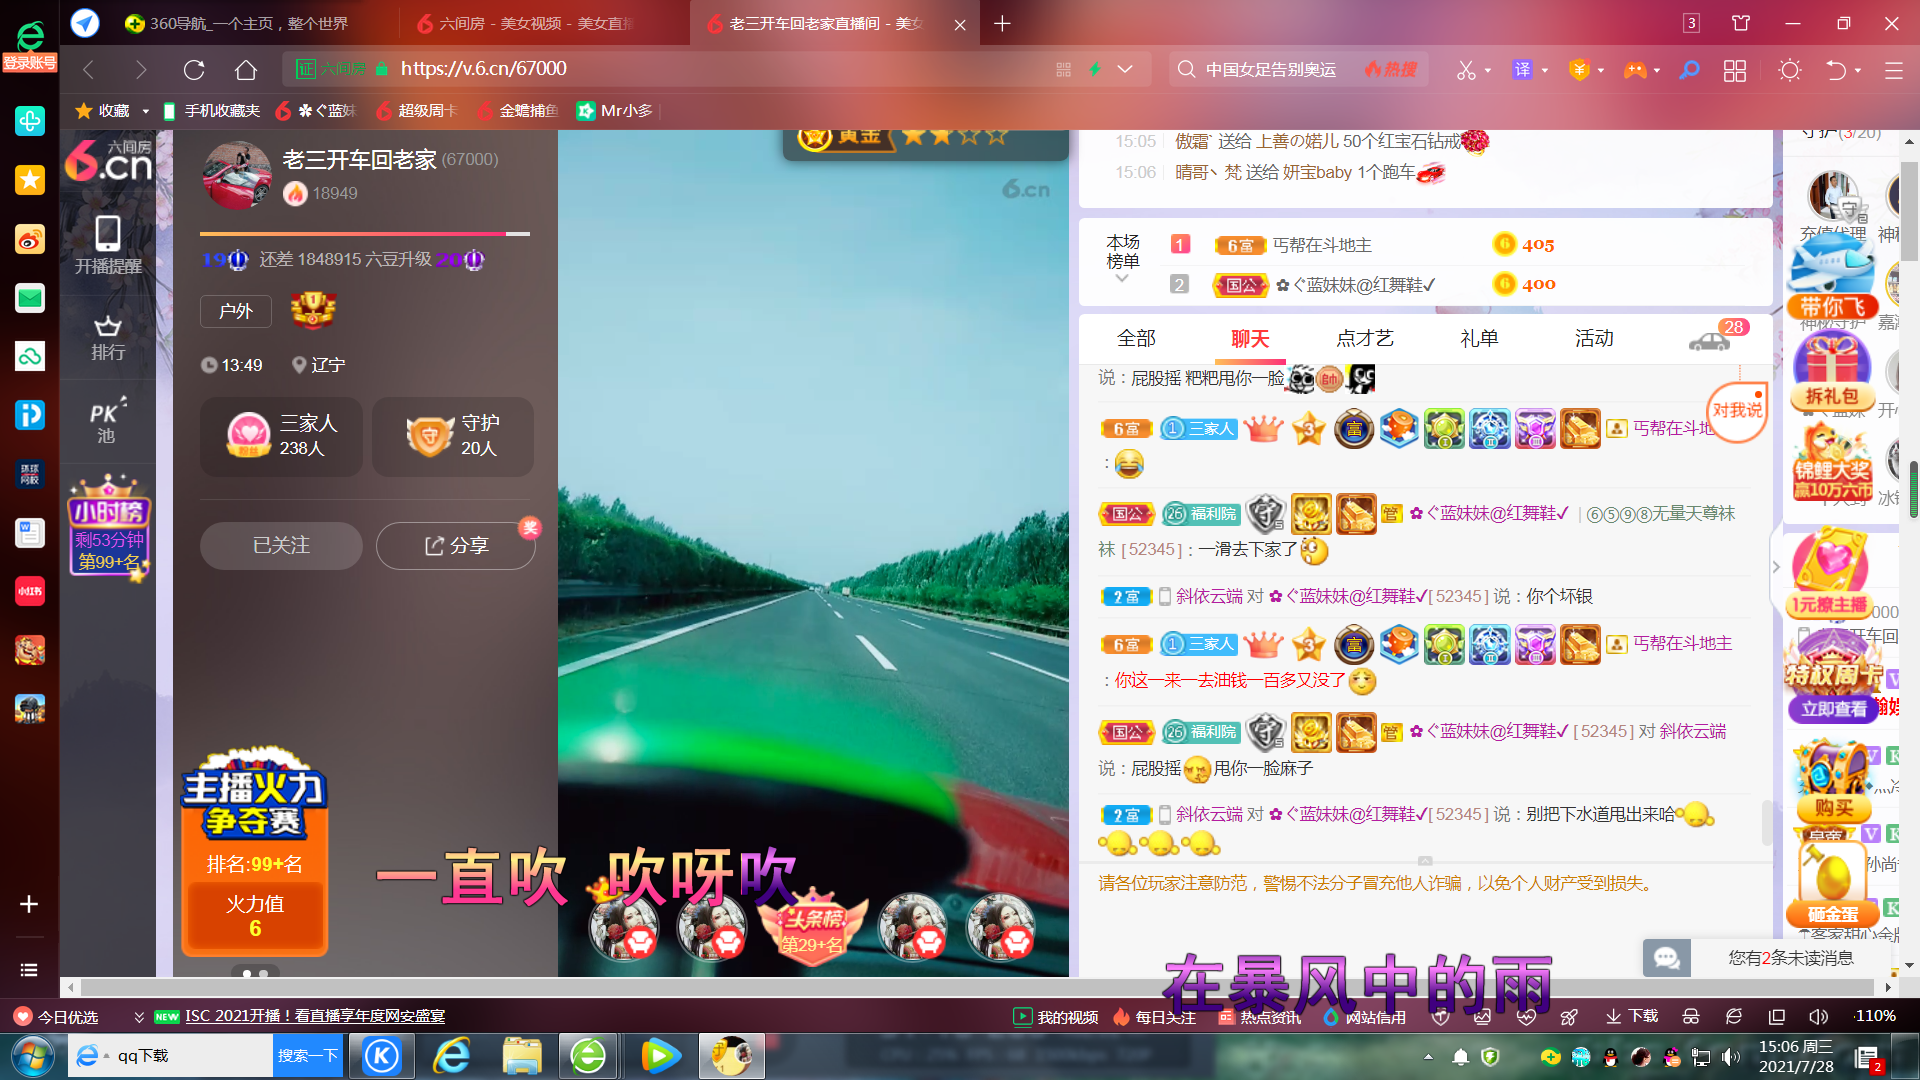1920x1080 pixels.
Task: Switch to the 礼单 tab
Action: pyautogui.click(x=1479, y=338)
